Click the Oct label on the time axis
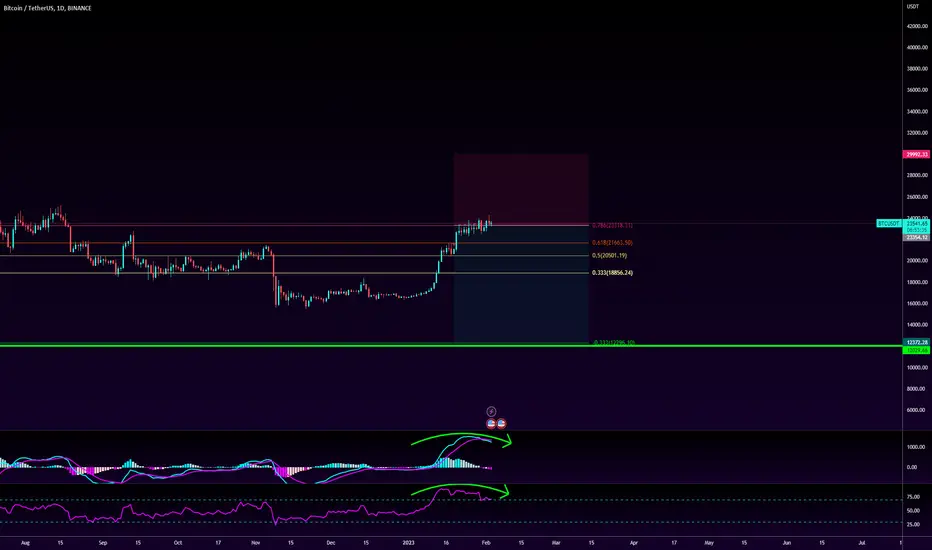Viewport: 932px width, 550px height. (178, 543)
